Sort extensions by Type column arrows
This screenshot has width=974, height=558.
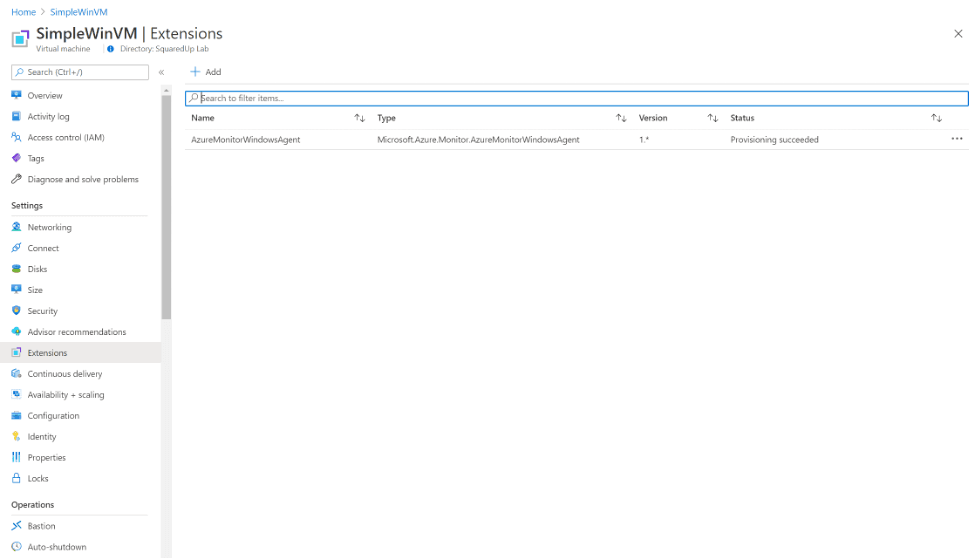tap(621, 118)
